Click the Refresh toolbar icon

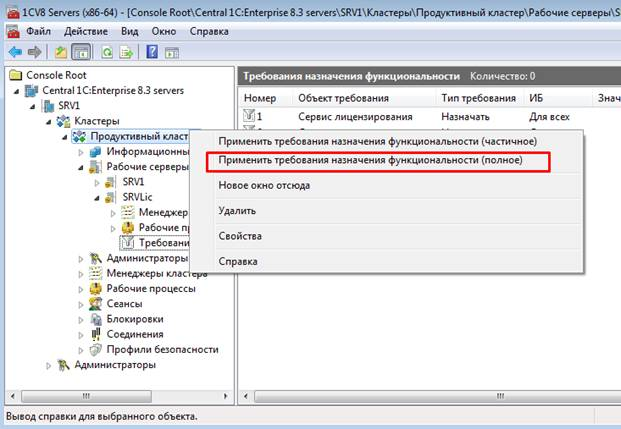(106, 51)
